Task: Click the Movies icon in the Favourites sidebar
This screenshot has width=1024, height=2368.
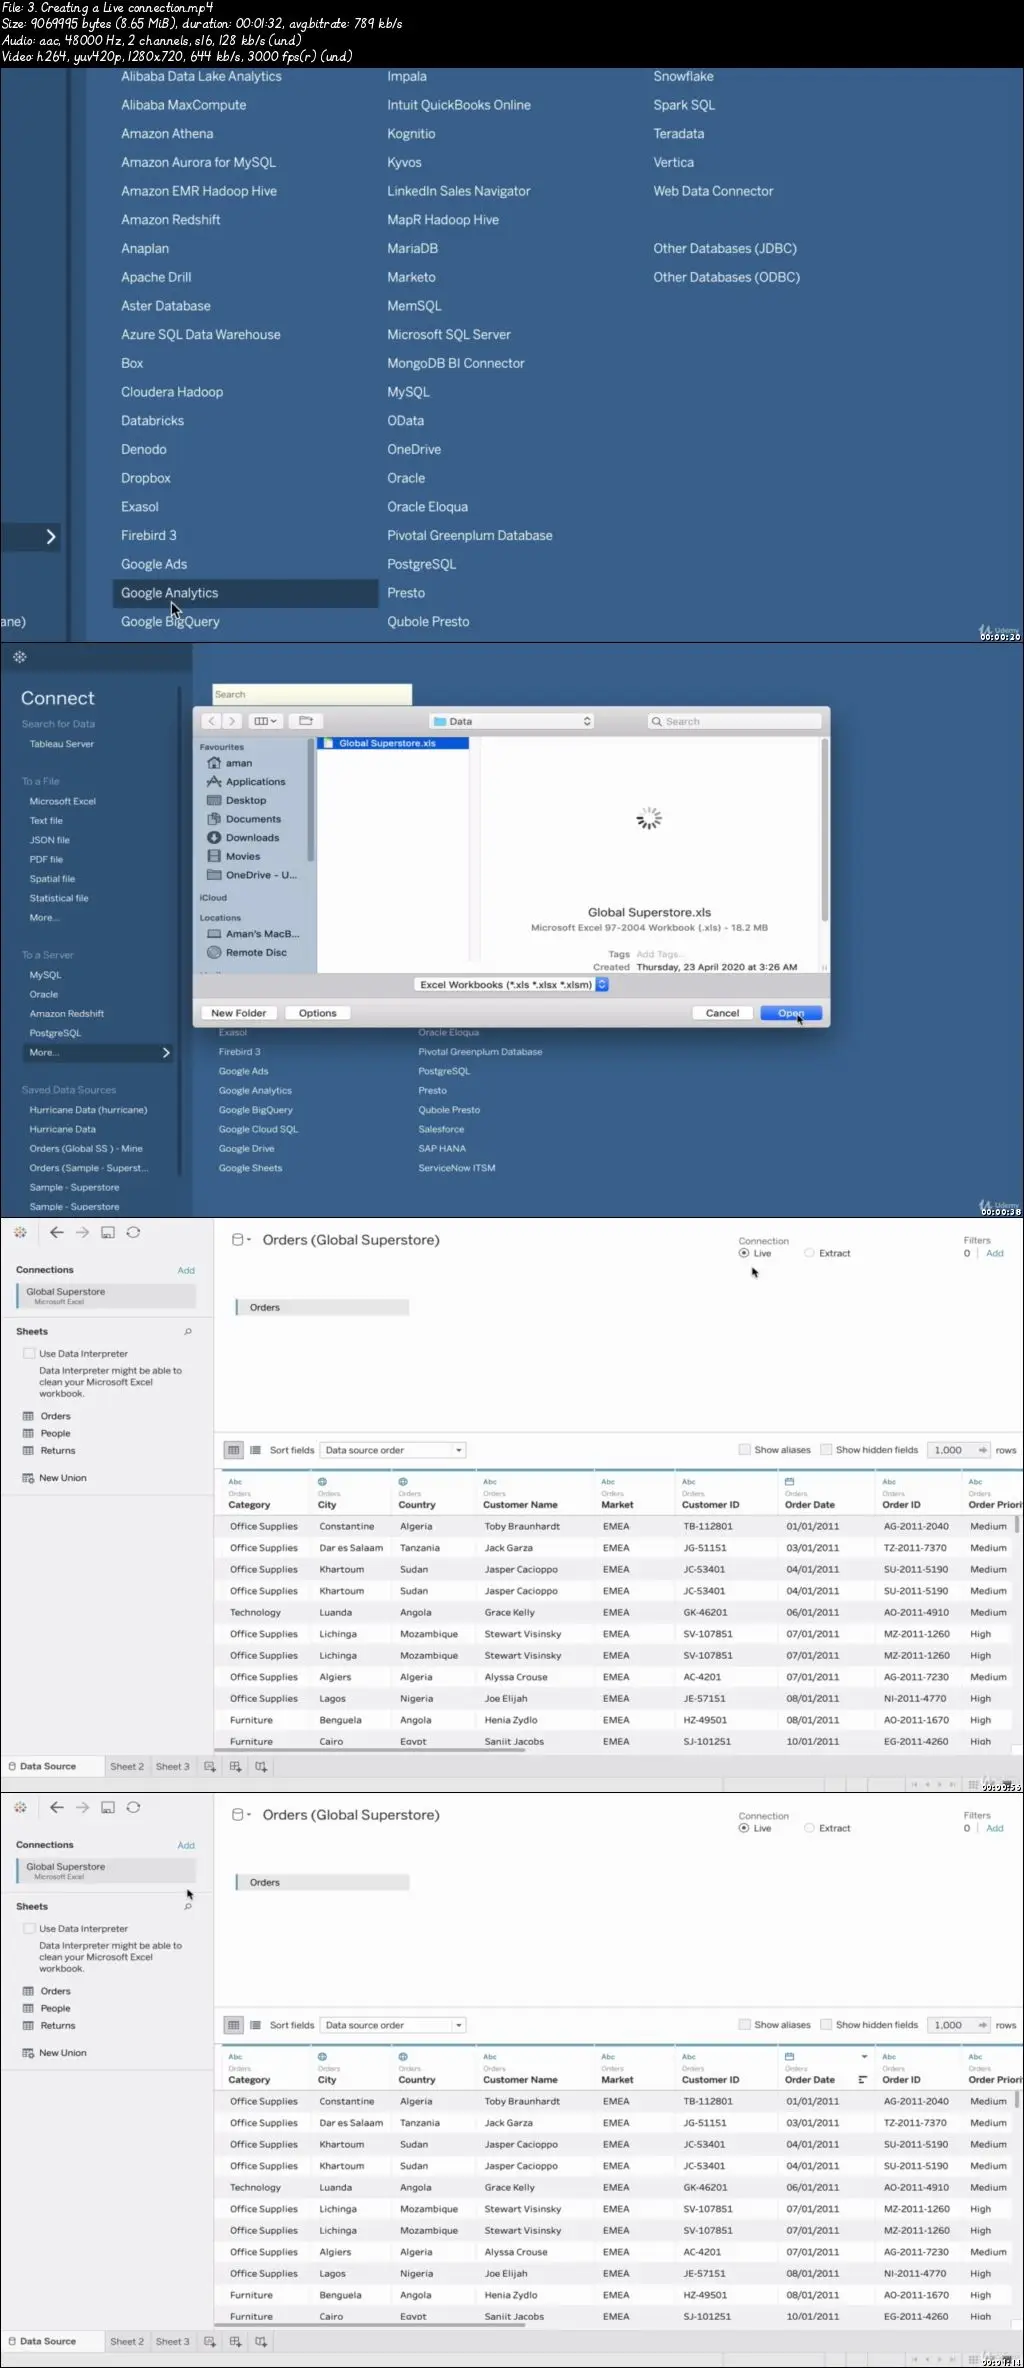Action: click(x=214, y=857)
